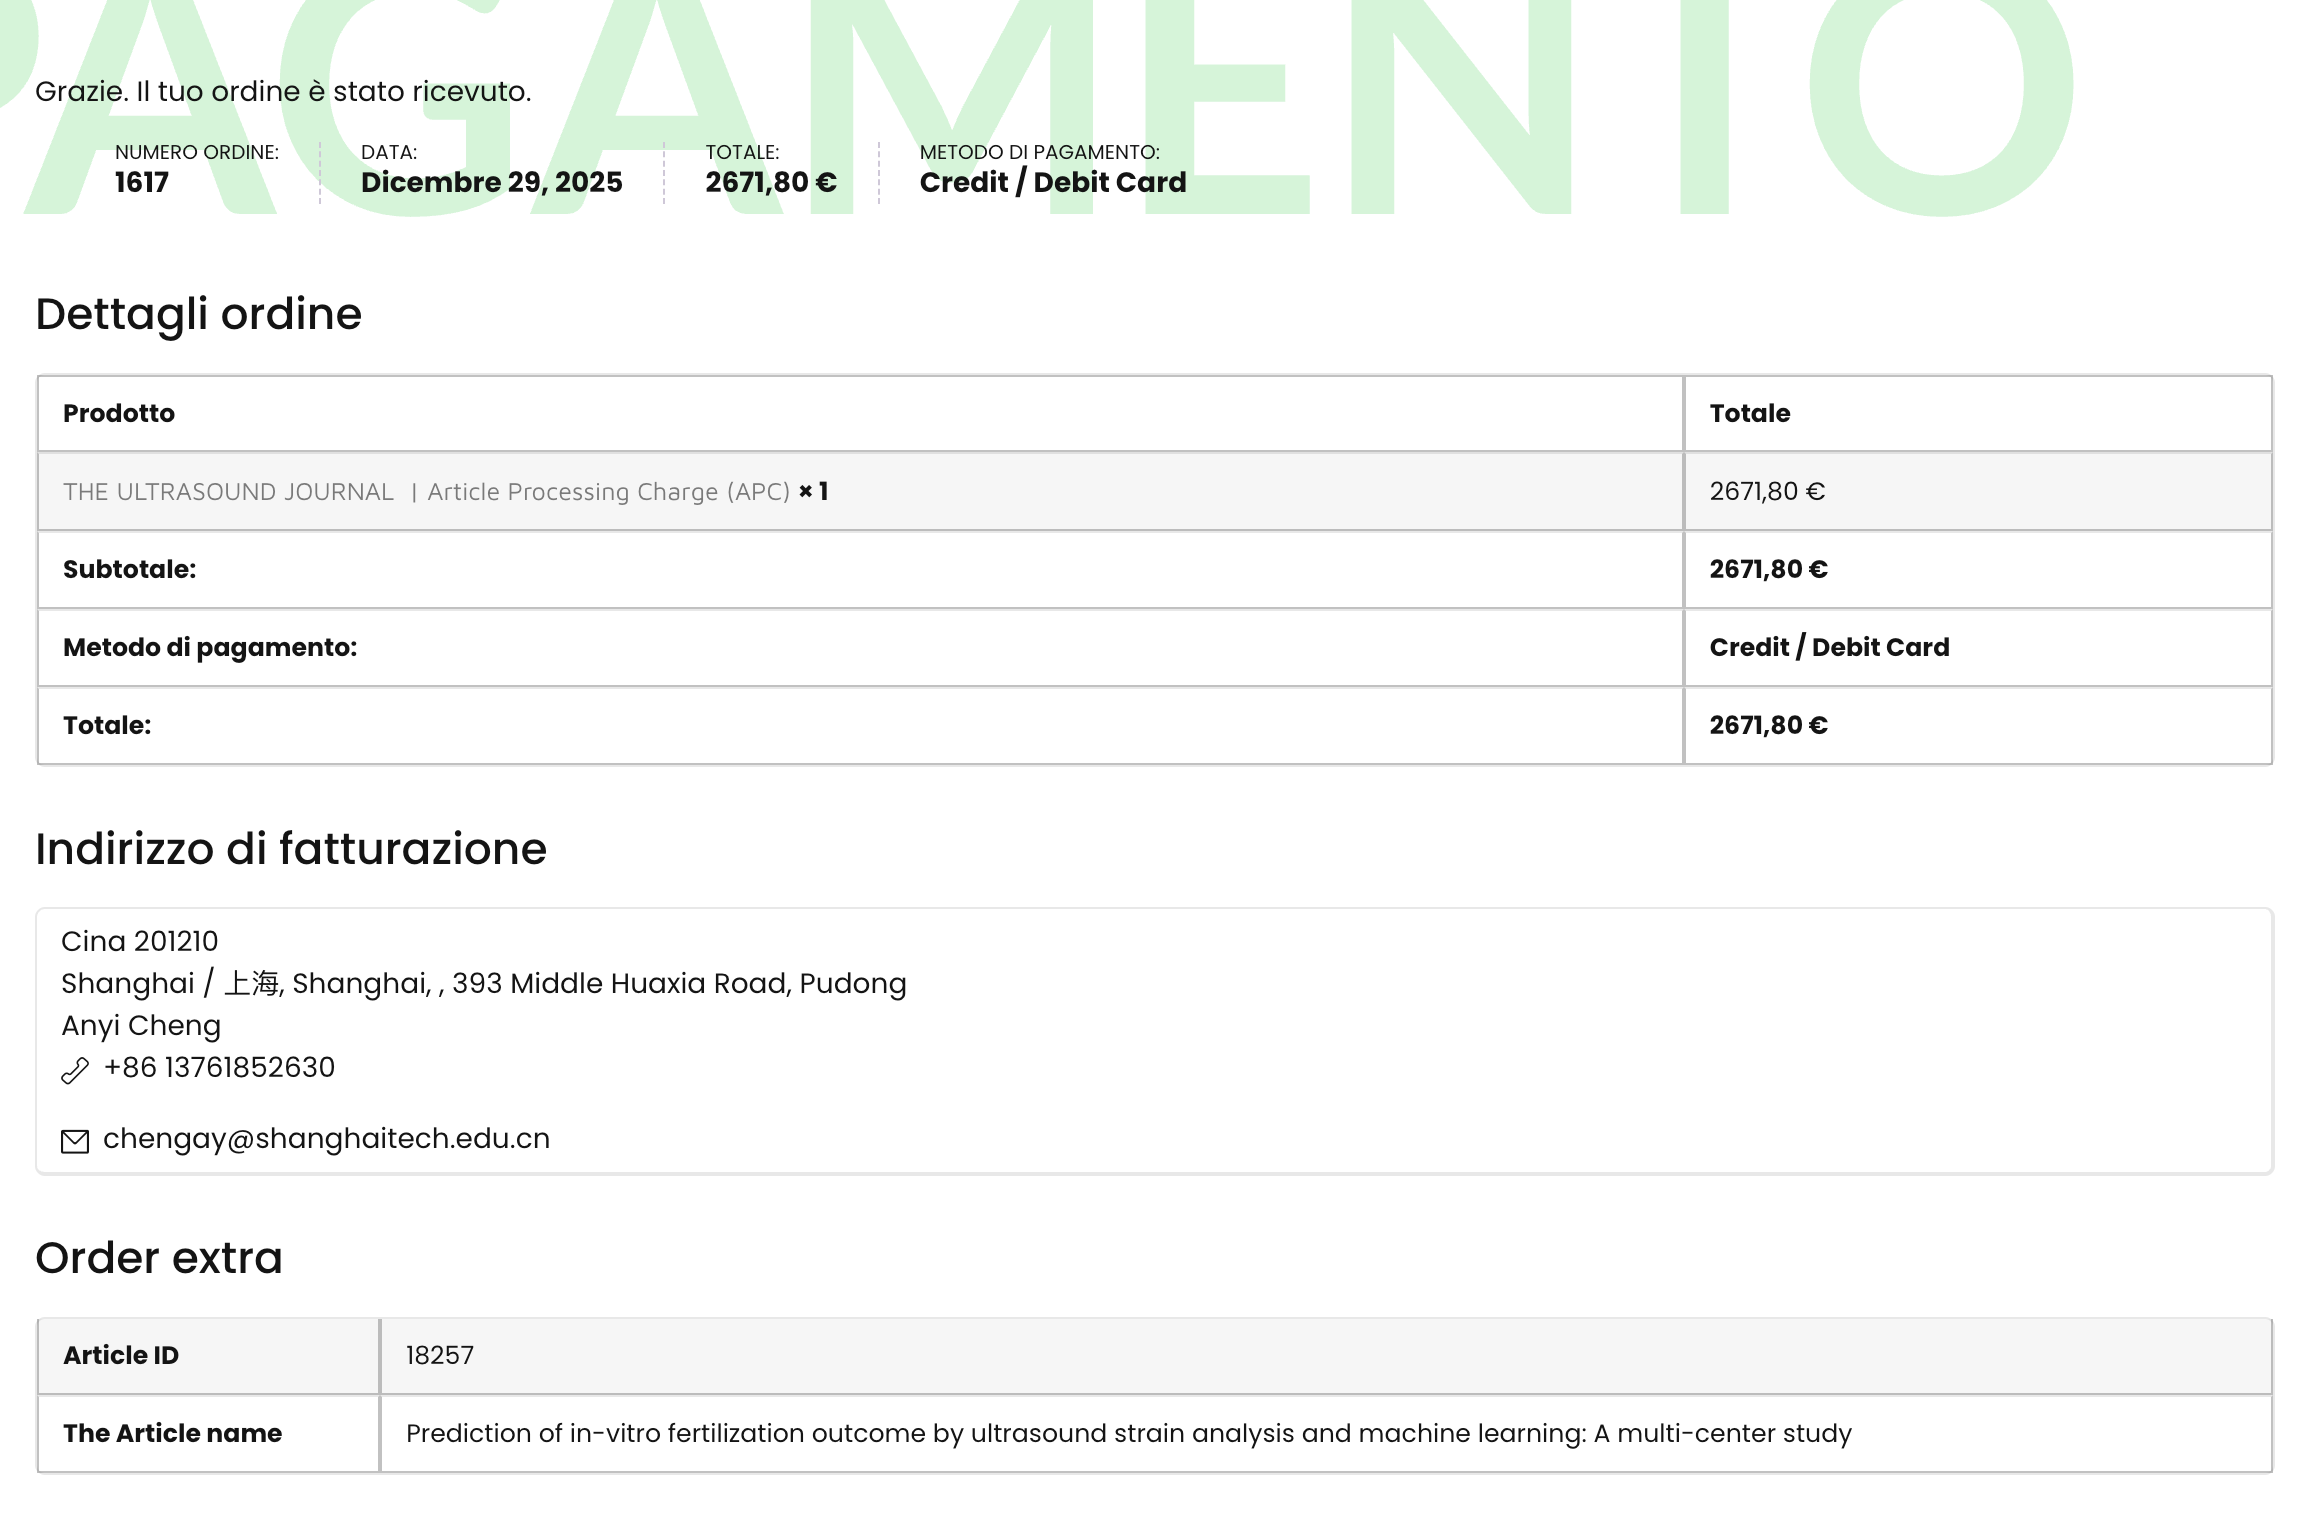Image resolution: width=2322 pixels, height=1516 pixels.
Task: Click the phone icon in billing address
Action: 75,1070
